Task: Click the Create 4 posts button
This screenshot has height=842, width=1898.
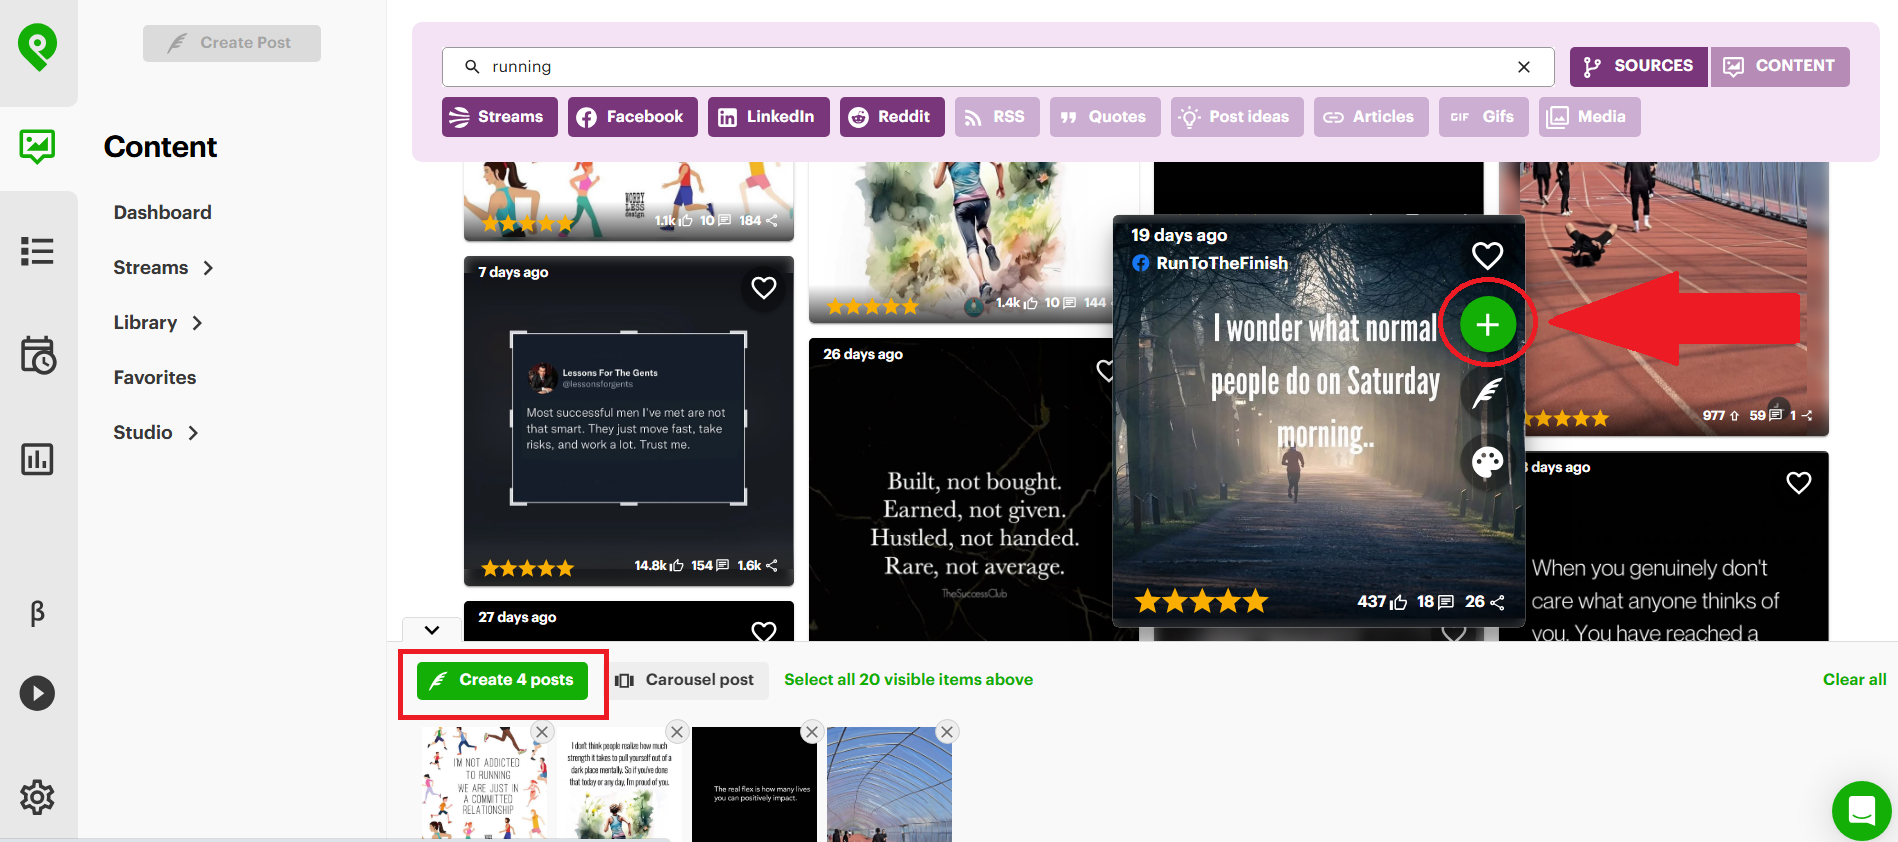Action: pos(502,680)
